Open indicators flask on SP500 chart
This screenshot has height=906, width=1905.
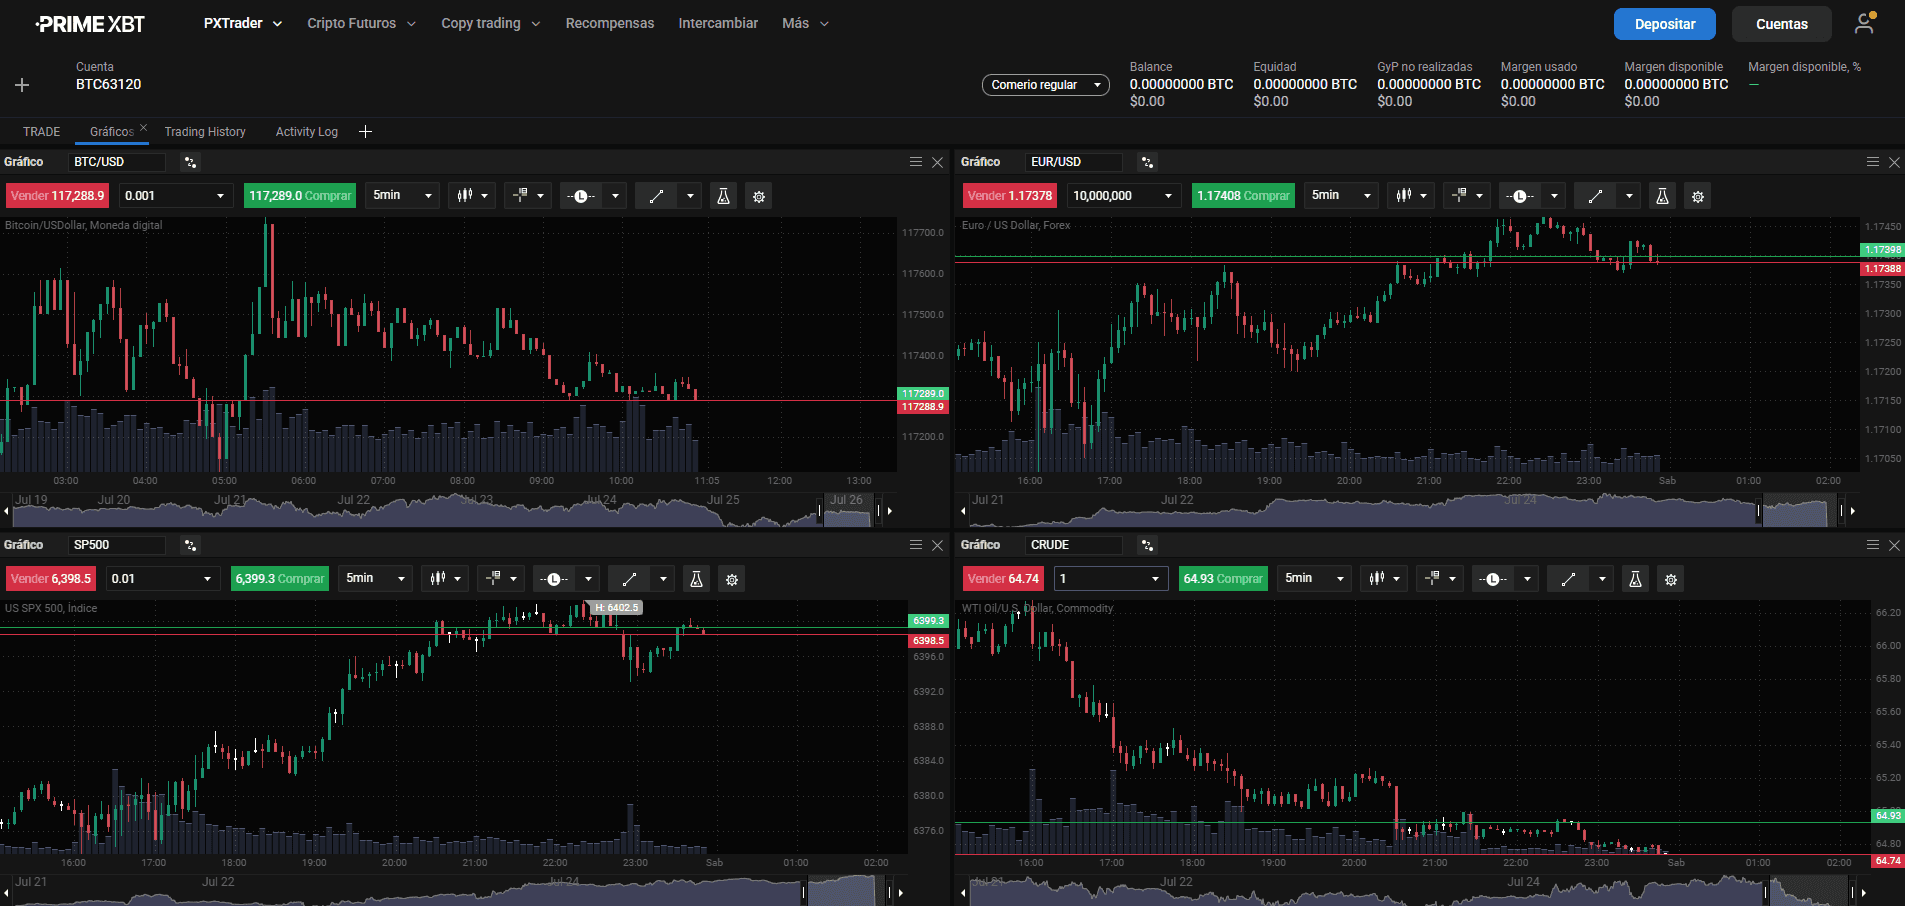[x=697, y=579]
